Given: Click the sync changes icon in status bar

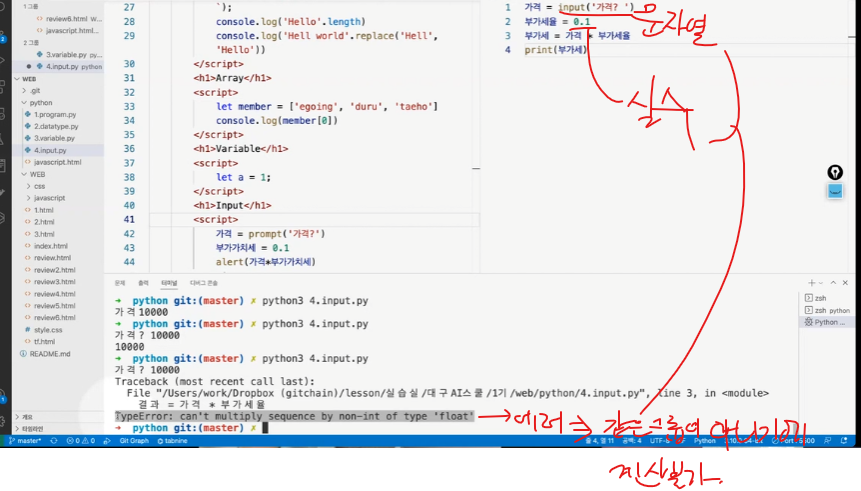Looking at the screenshot, I should (x=53, y=440).
